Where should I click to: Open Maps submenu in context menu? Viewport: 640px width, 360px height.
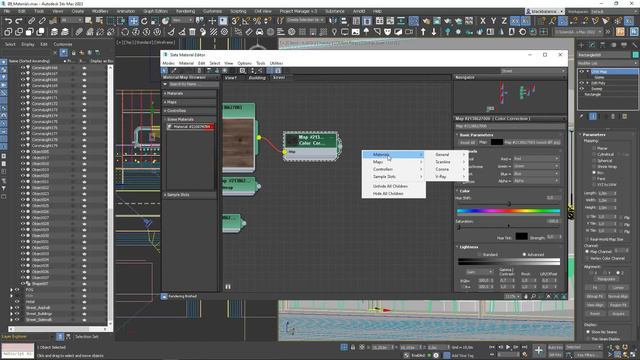[393, 162]
